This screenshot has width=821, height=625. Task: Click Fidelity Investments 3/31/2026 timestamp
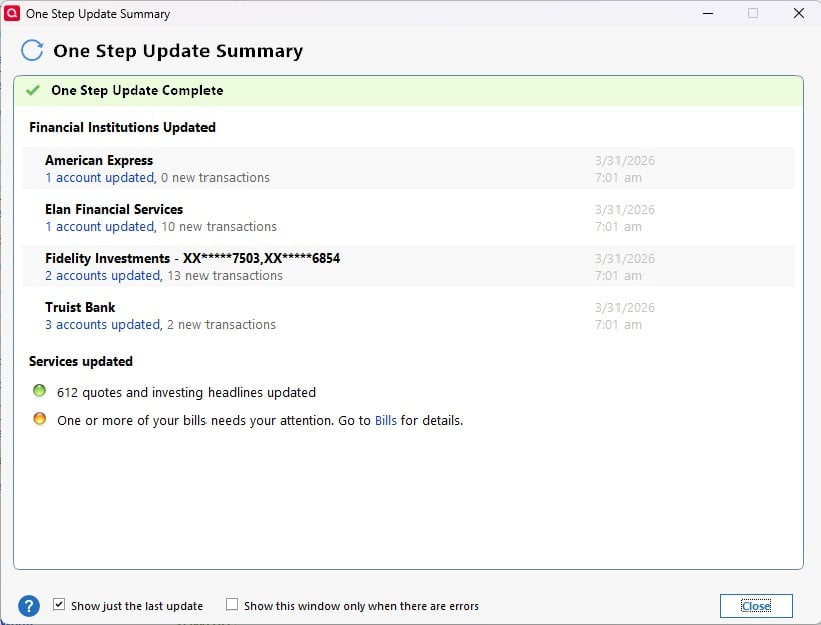(x=625, y=266)
